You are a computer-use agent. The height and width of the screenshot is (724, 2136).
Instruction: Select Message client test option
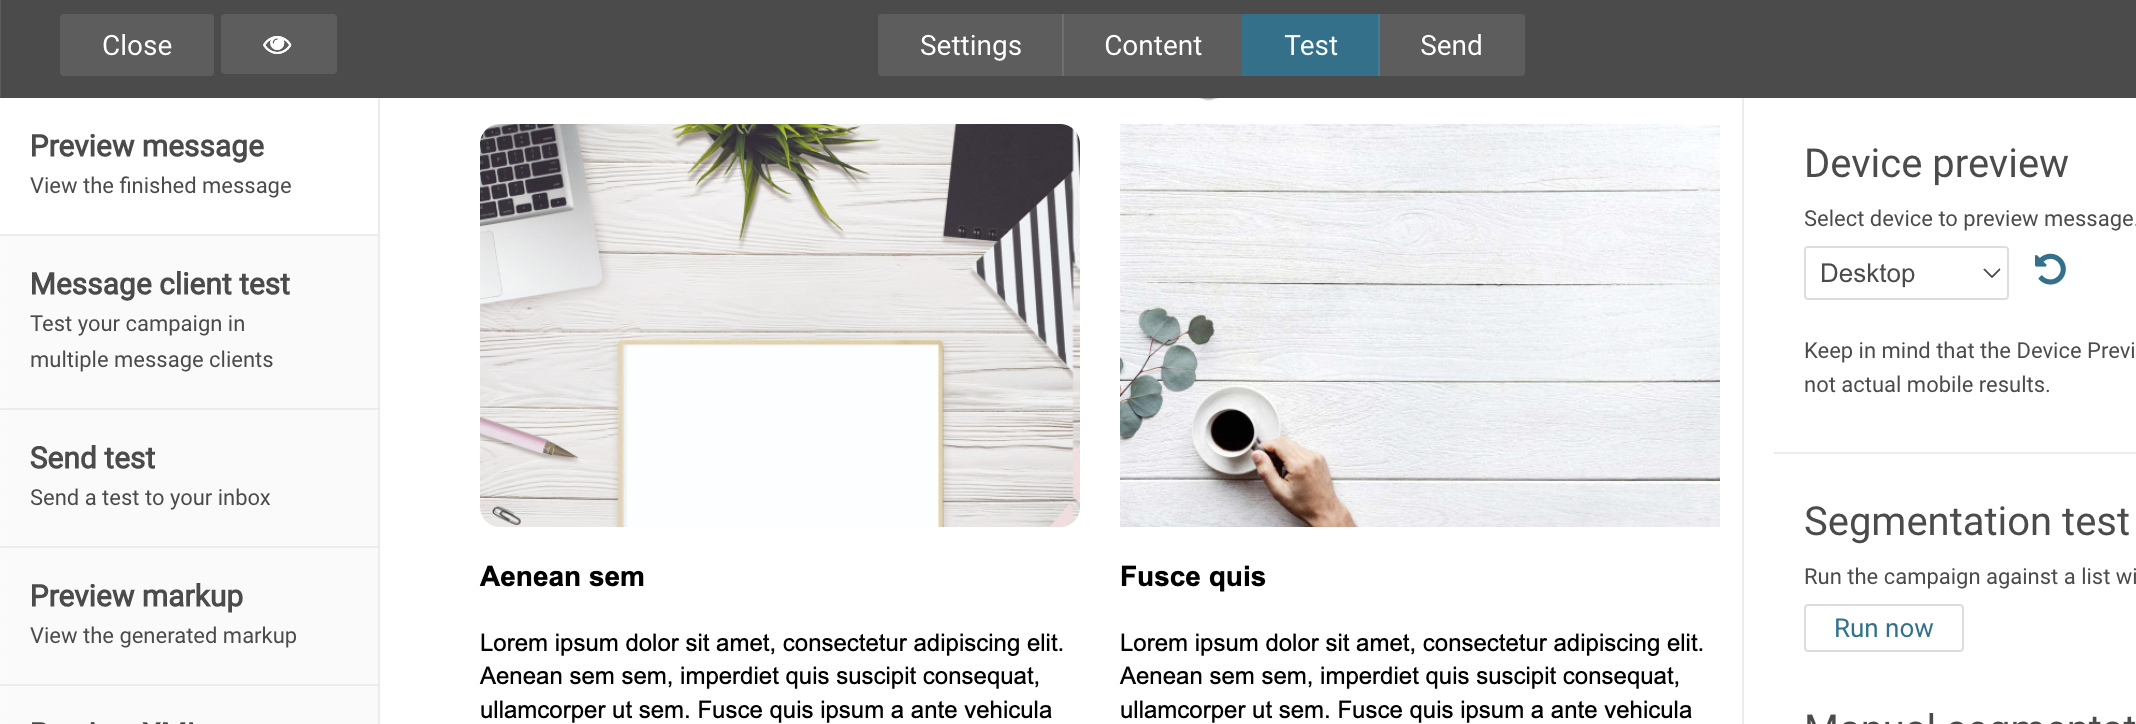click(x=189, y=322)
